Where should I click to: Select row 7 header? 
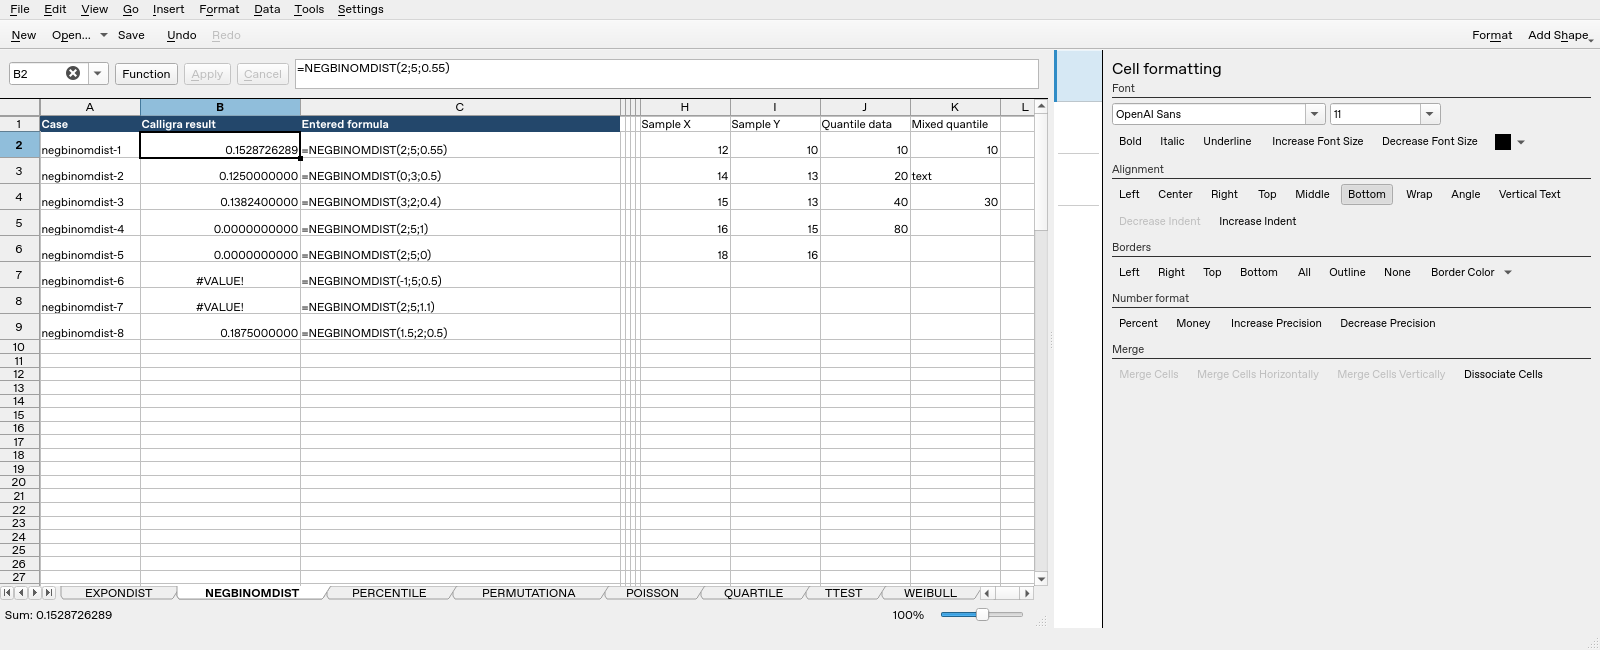19,275
